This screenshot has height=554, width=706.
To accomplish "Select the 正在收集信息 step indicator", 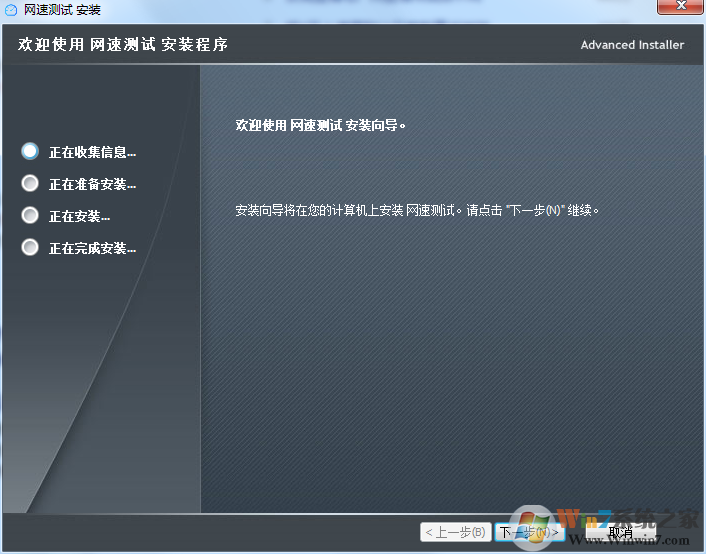I will tap(30, 151).
